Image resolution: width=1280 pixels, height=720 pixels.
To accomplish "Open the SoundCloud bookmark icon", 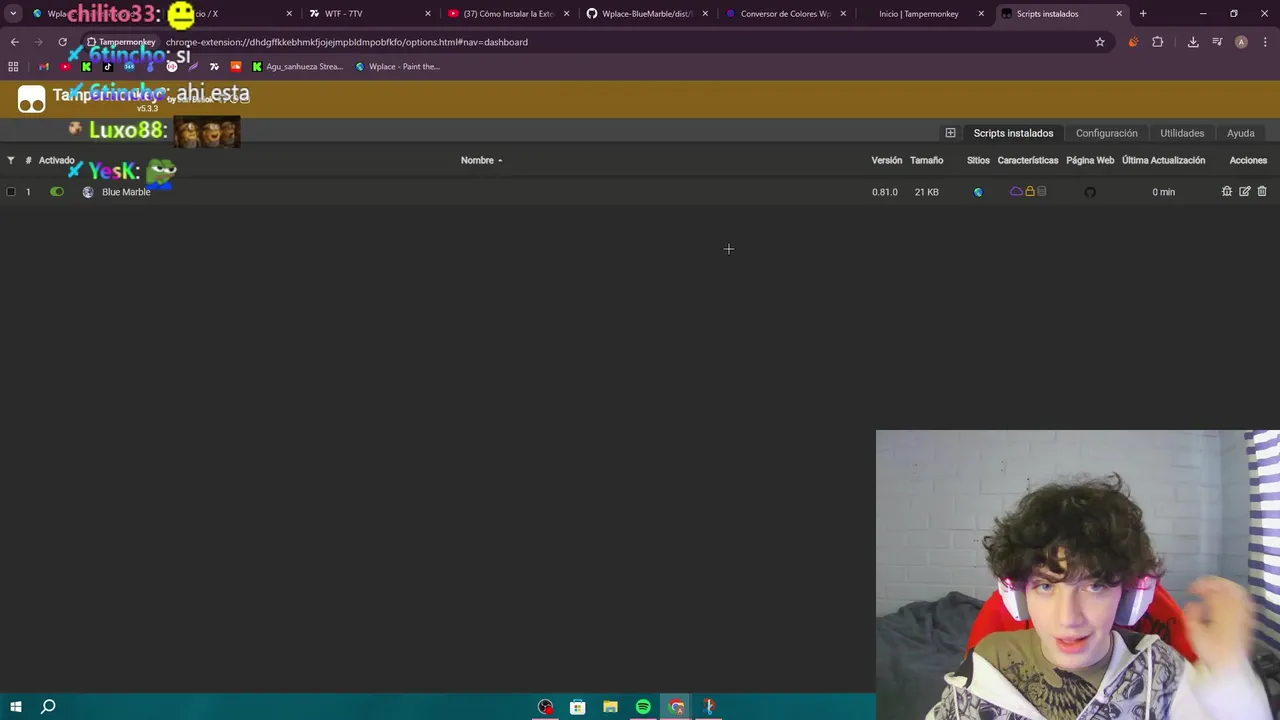I will pos(236,67).
